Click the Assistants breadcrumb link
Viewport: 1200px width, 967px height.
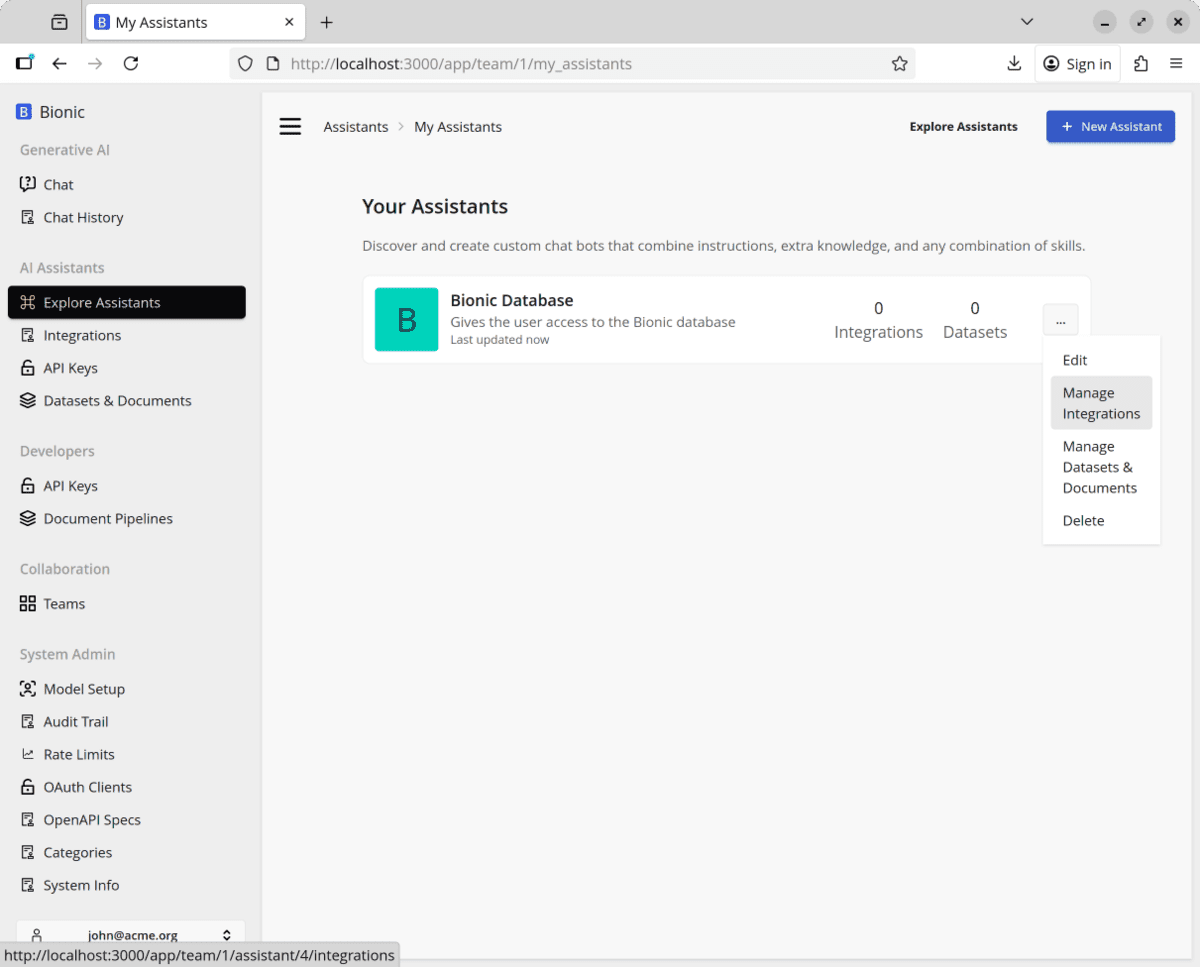355,127
